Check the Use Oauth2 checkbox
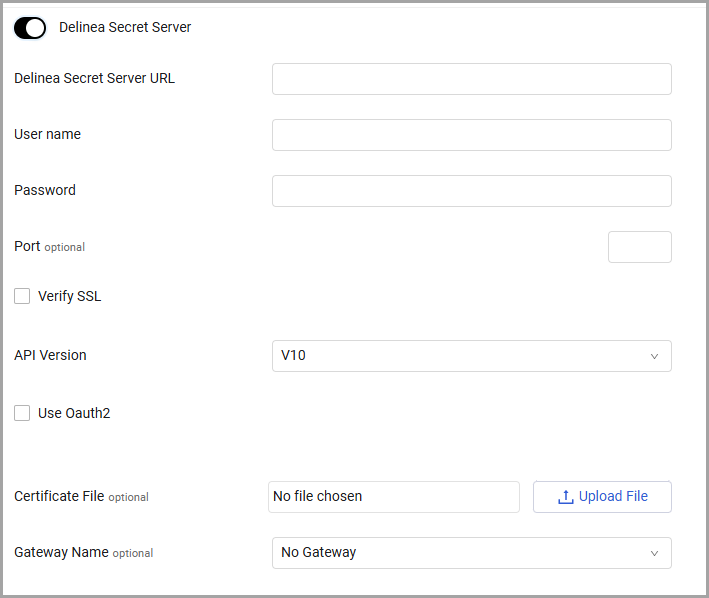 coord(22,413)
